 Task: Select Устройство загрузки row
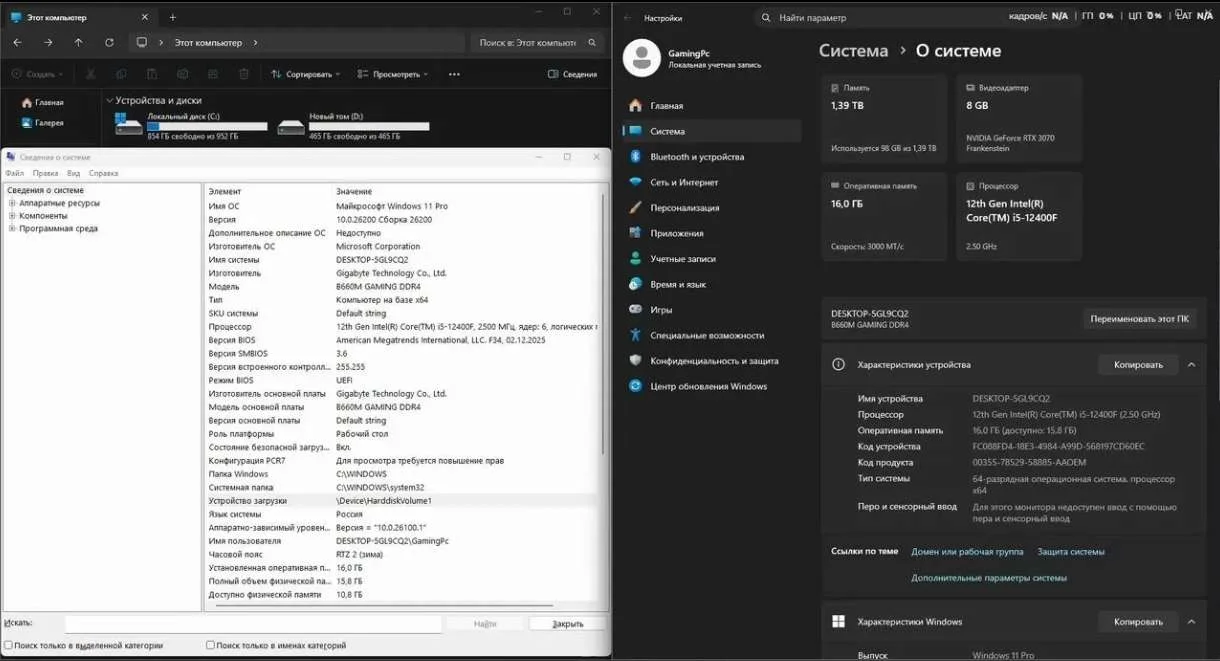click(x=401, y=500)
